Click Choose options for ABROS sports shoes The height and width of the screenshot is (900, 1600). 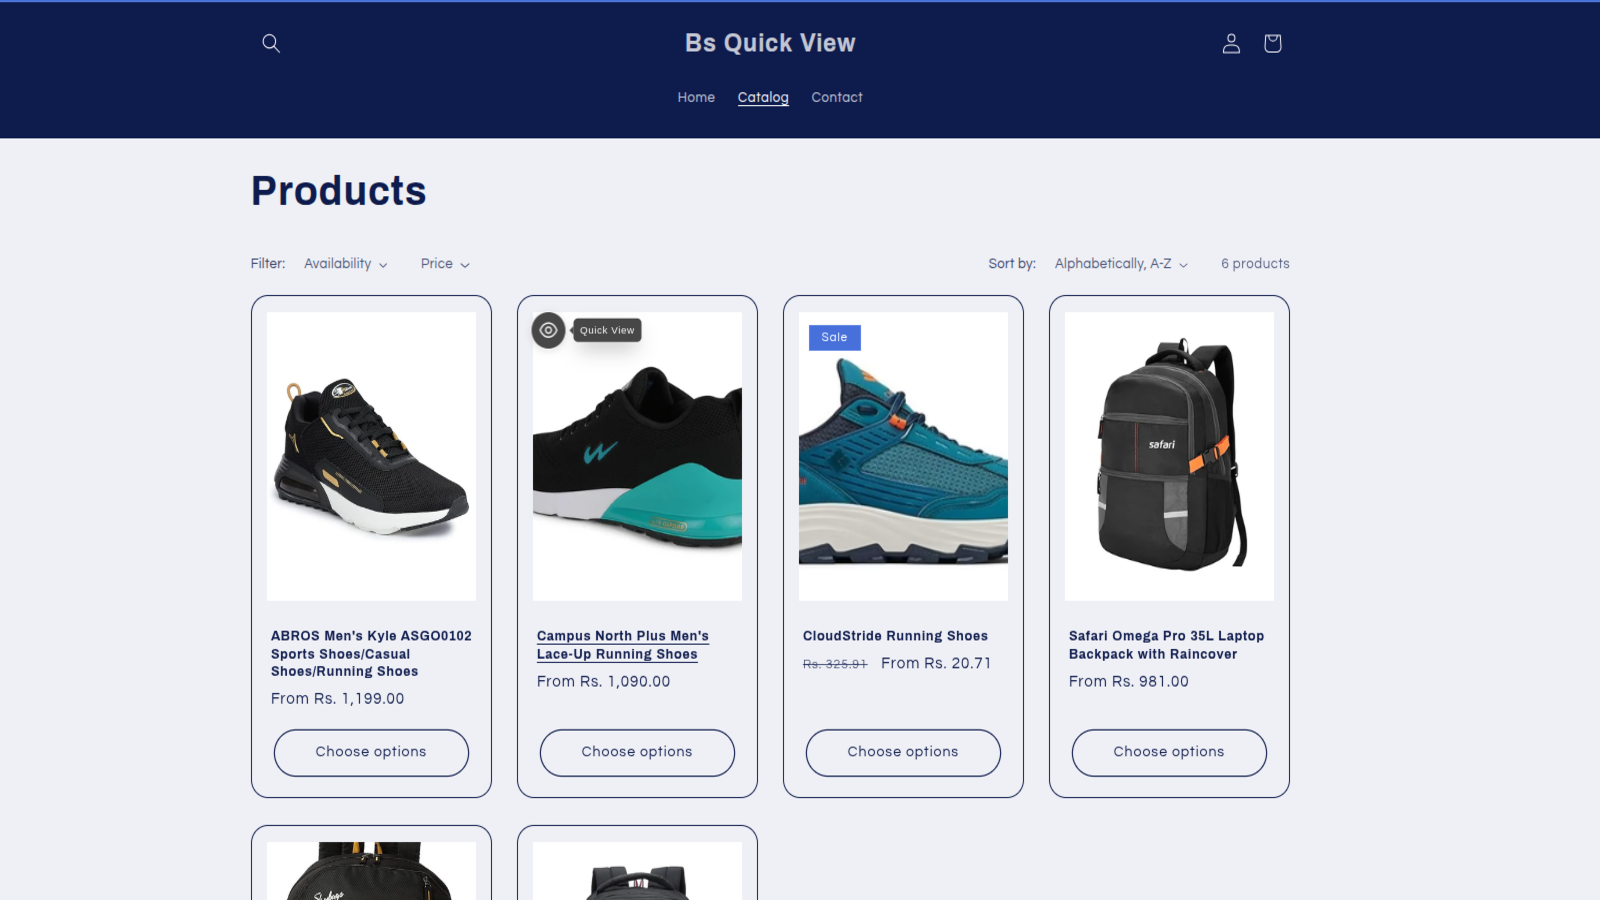tap(371, 752)
